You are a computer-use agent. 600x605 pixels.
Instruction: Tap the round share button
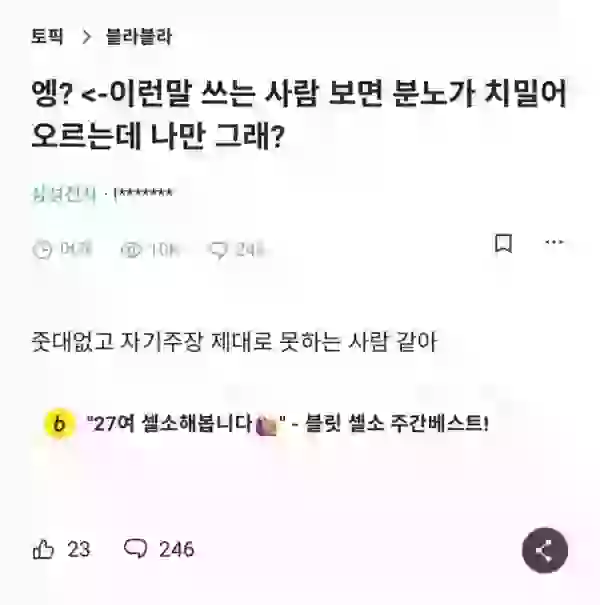(544, 550)
